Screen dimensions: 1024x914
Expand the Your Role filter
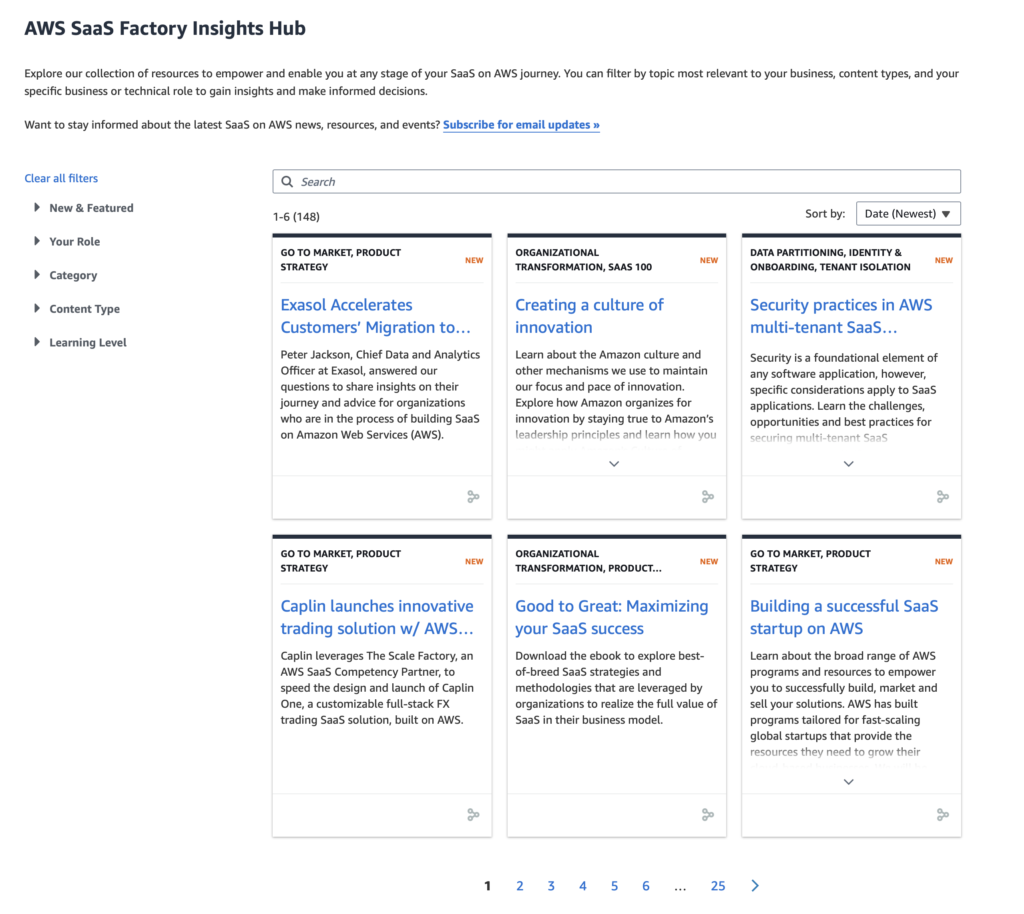click(x=74, y=242)
